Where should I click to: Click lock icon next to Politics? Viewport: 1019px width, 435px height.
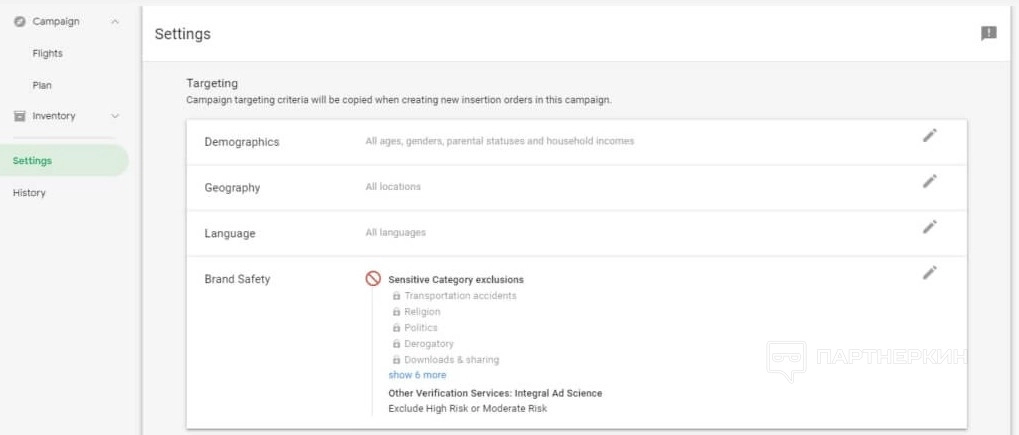click(x=396, y=328)
